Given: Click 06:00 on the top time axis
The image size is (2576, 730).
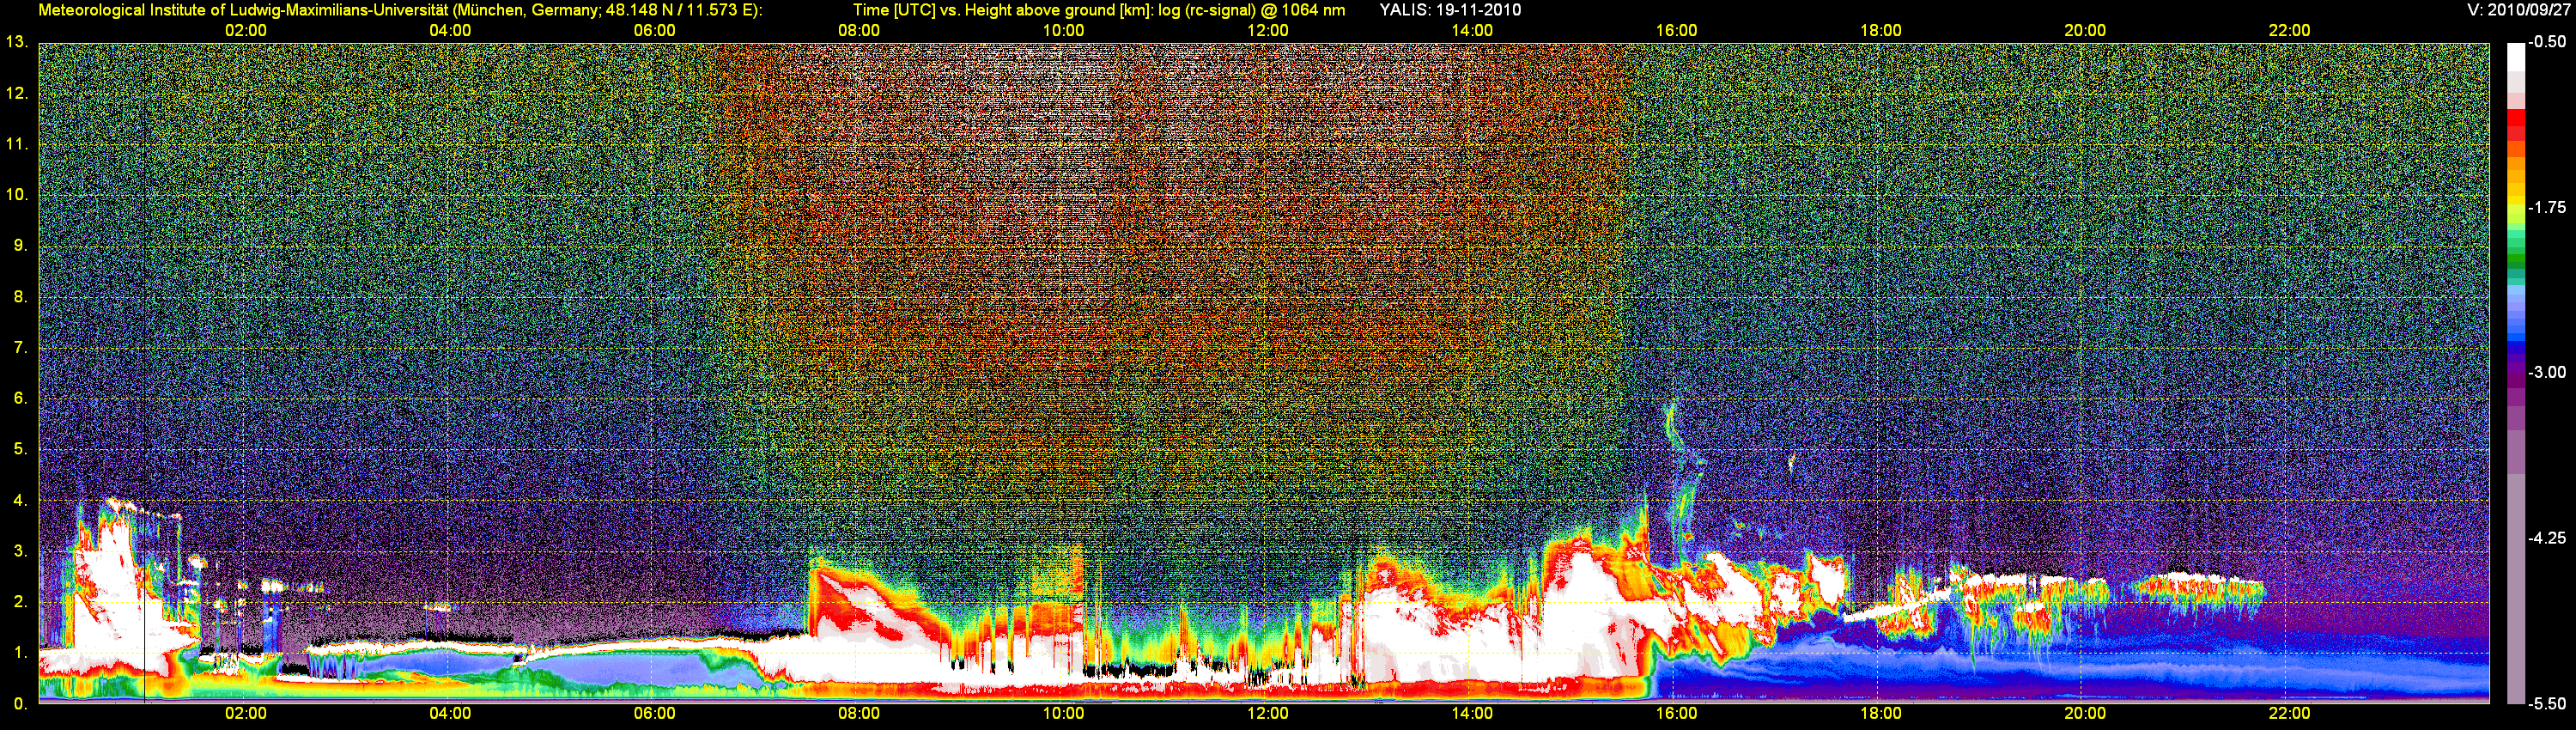Looking at the screenshot, I should click(654, 30).
